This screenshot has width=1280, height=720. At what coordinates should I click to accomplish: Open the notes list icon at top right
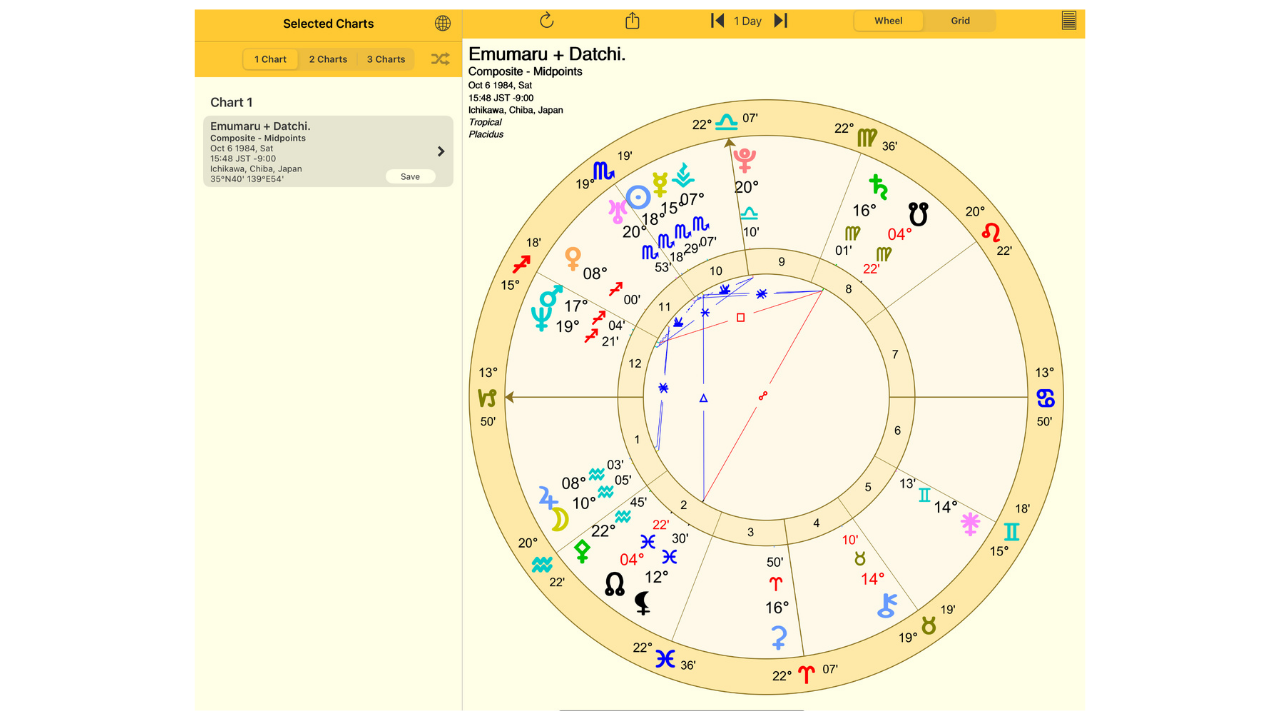[1069, 21]
